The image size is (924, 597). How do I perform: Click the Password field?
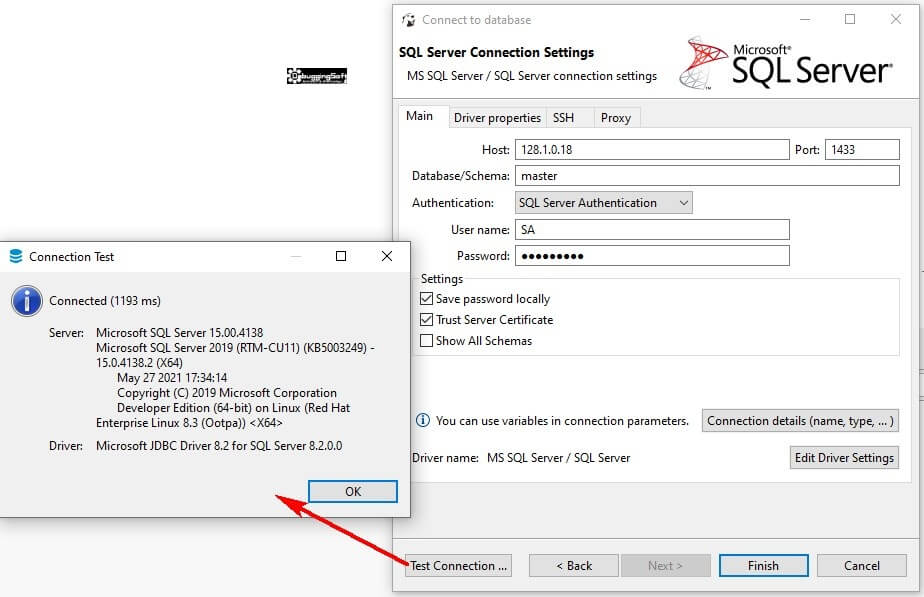click(652, 256)
